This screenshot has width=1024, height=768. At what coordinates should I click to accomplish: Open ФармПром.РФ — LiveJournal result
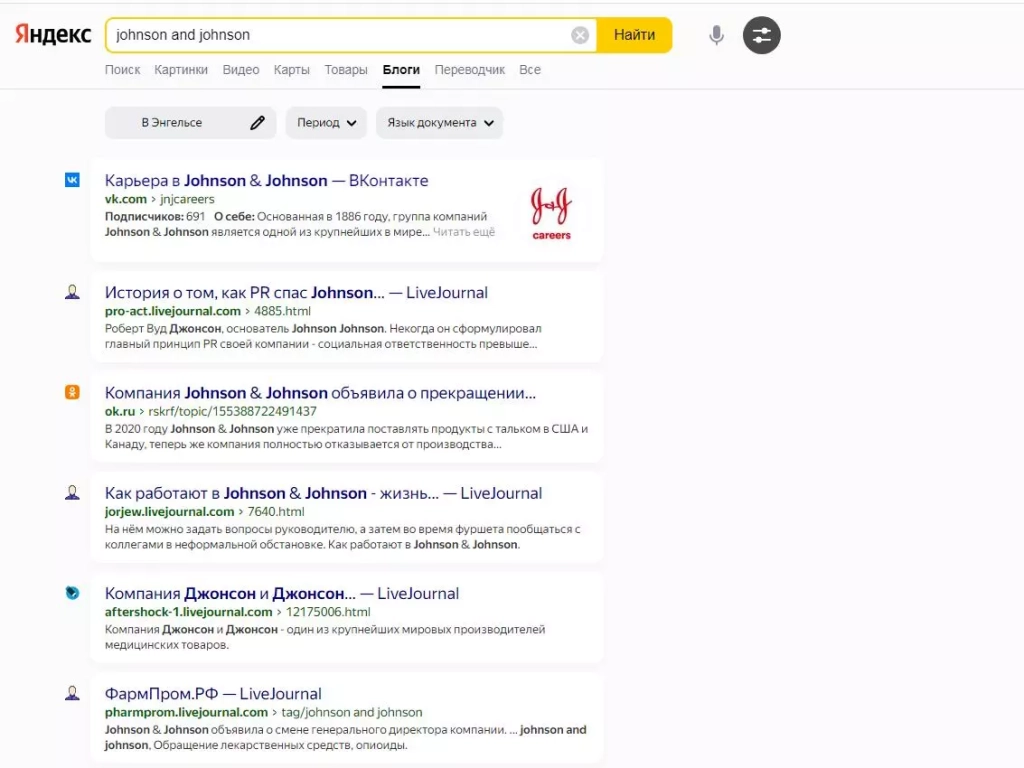[213, 694]
